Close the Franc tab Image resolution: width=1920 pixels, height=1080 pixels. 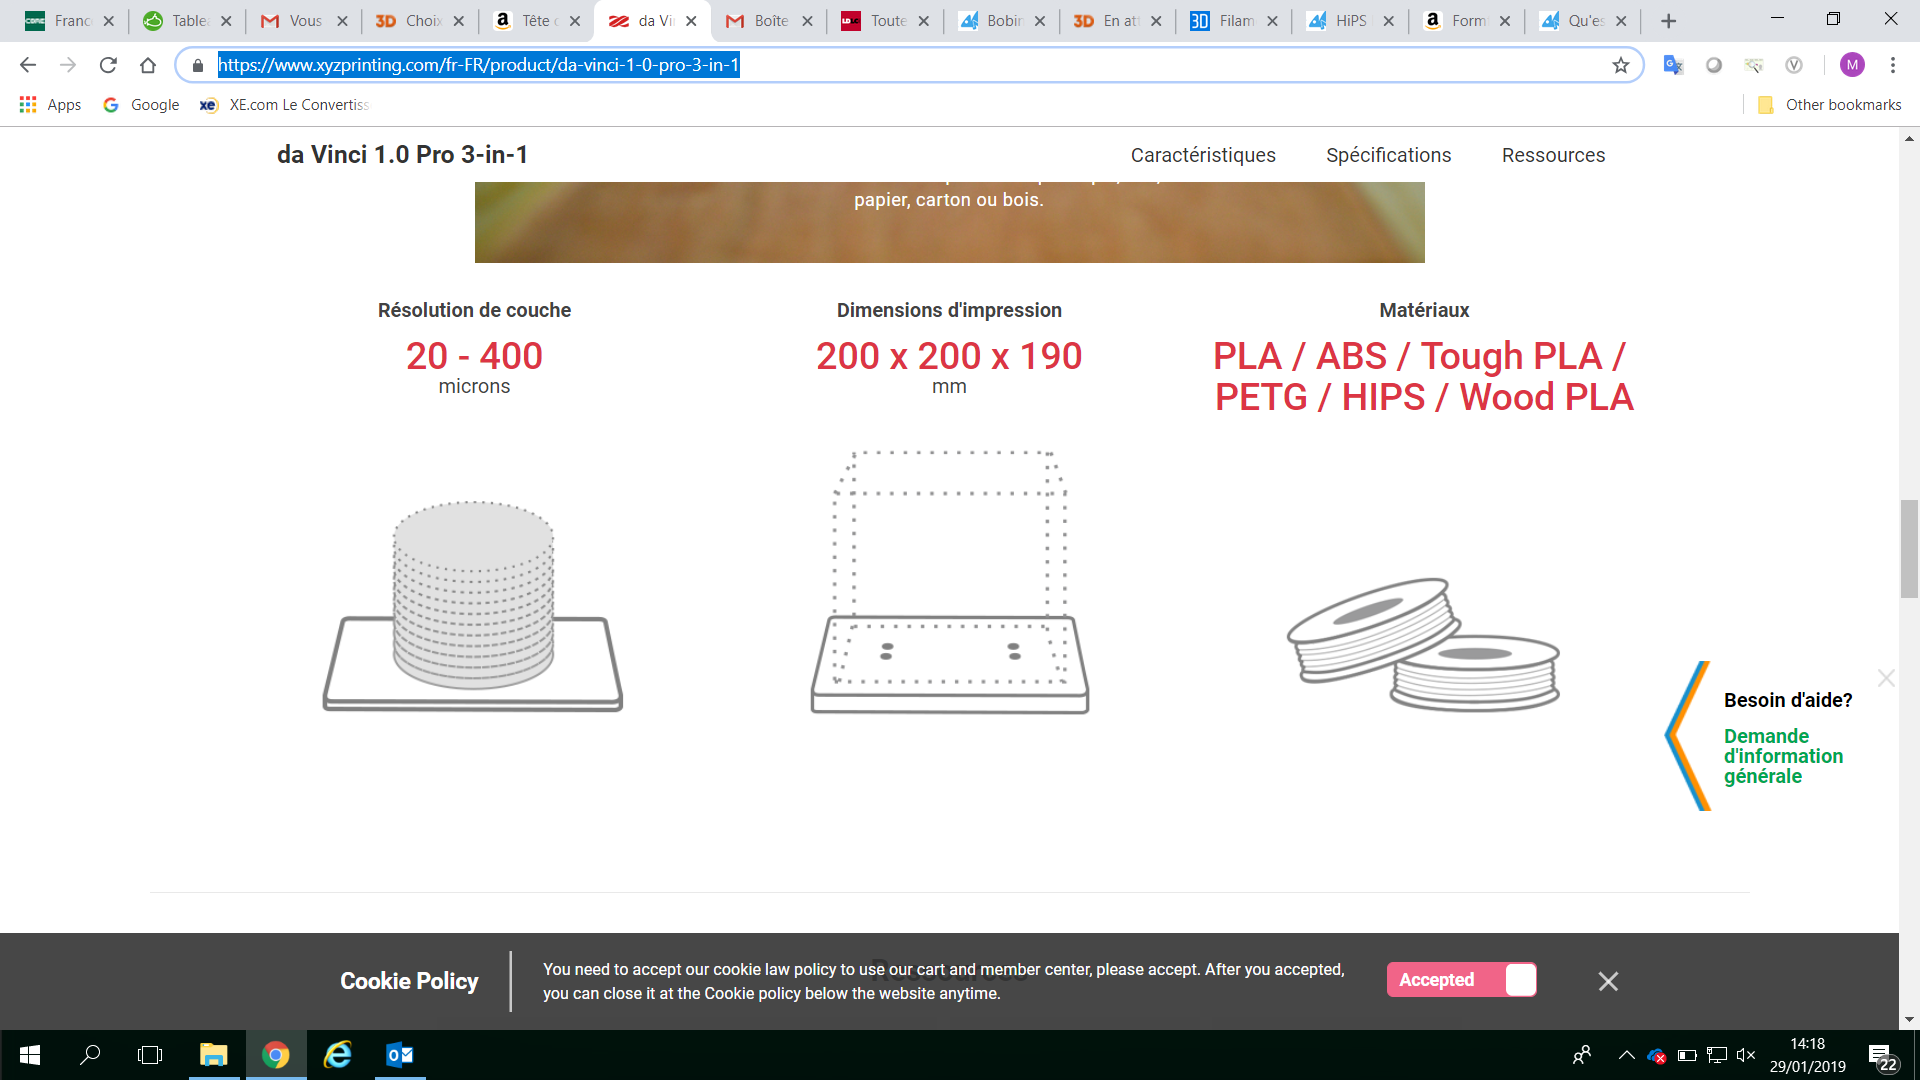(x=109, y=21)
